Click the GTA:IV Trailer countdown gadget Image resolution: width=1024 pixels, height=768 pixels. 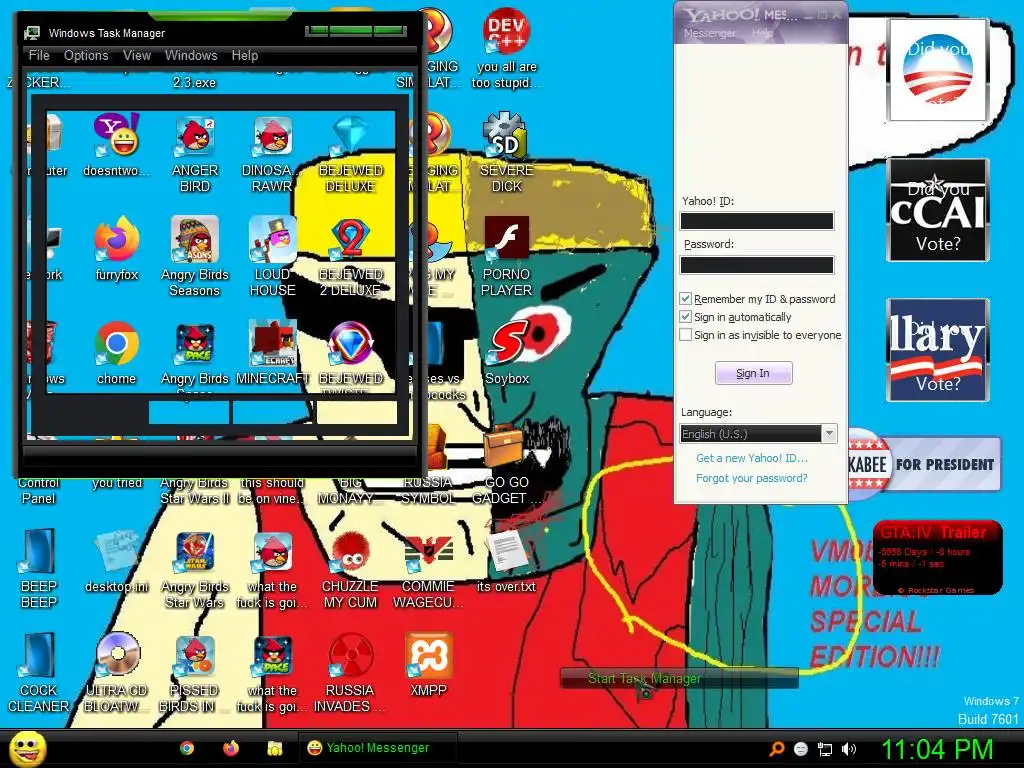click(938, 558)
